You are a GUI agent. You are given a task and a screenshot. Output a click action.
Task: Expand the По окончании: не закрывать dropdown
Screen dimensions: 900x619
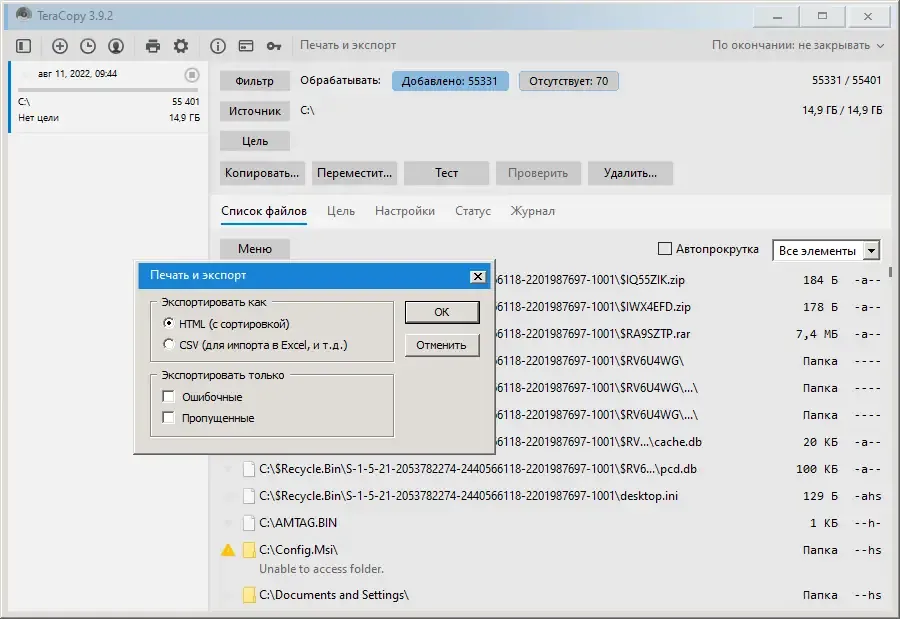pyautogui.click(x=798, y=45)
